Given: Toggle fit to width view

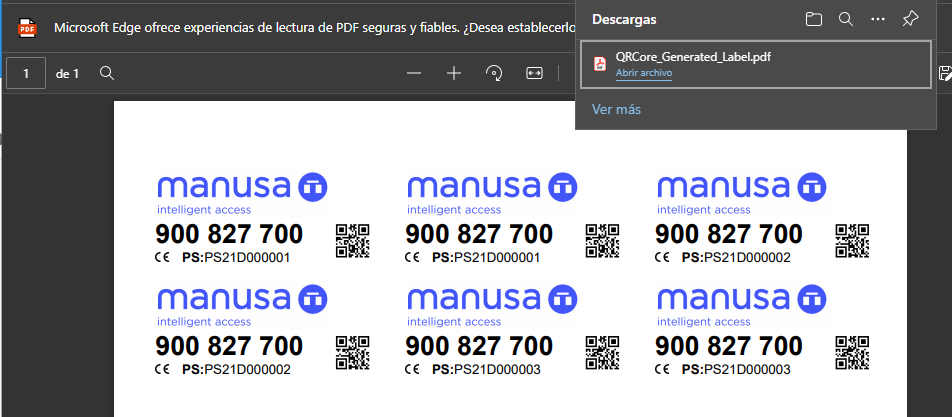Looking at the screenshot, I should 534,74.
